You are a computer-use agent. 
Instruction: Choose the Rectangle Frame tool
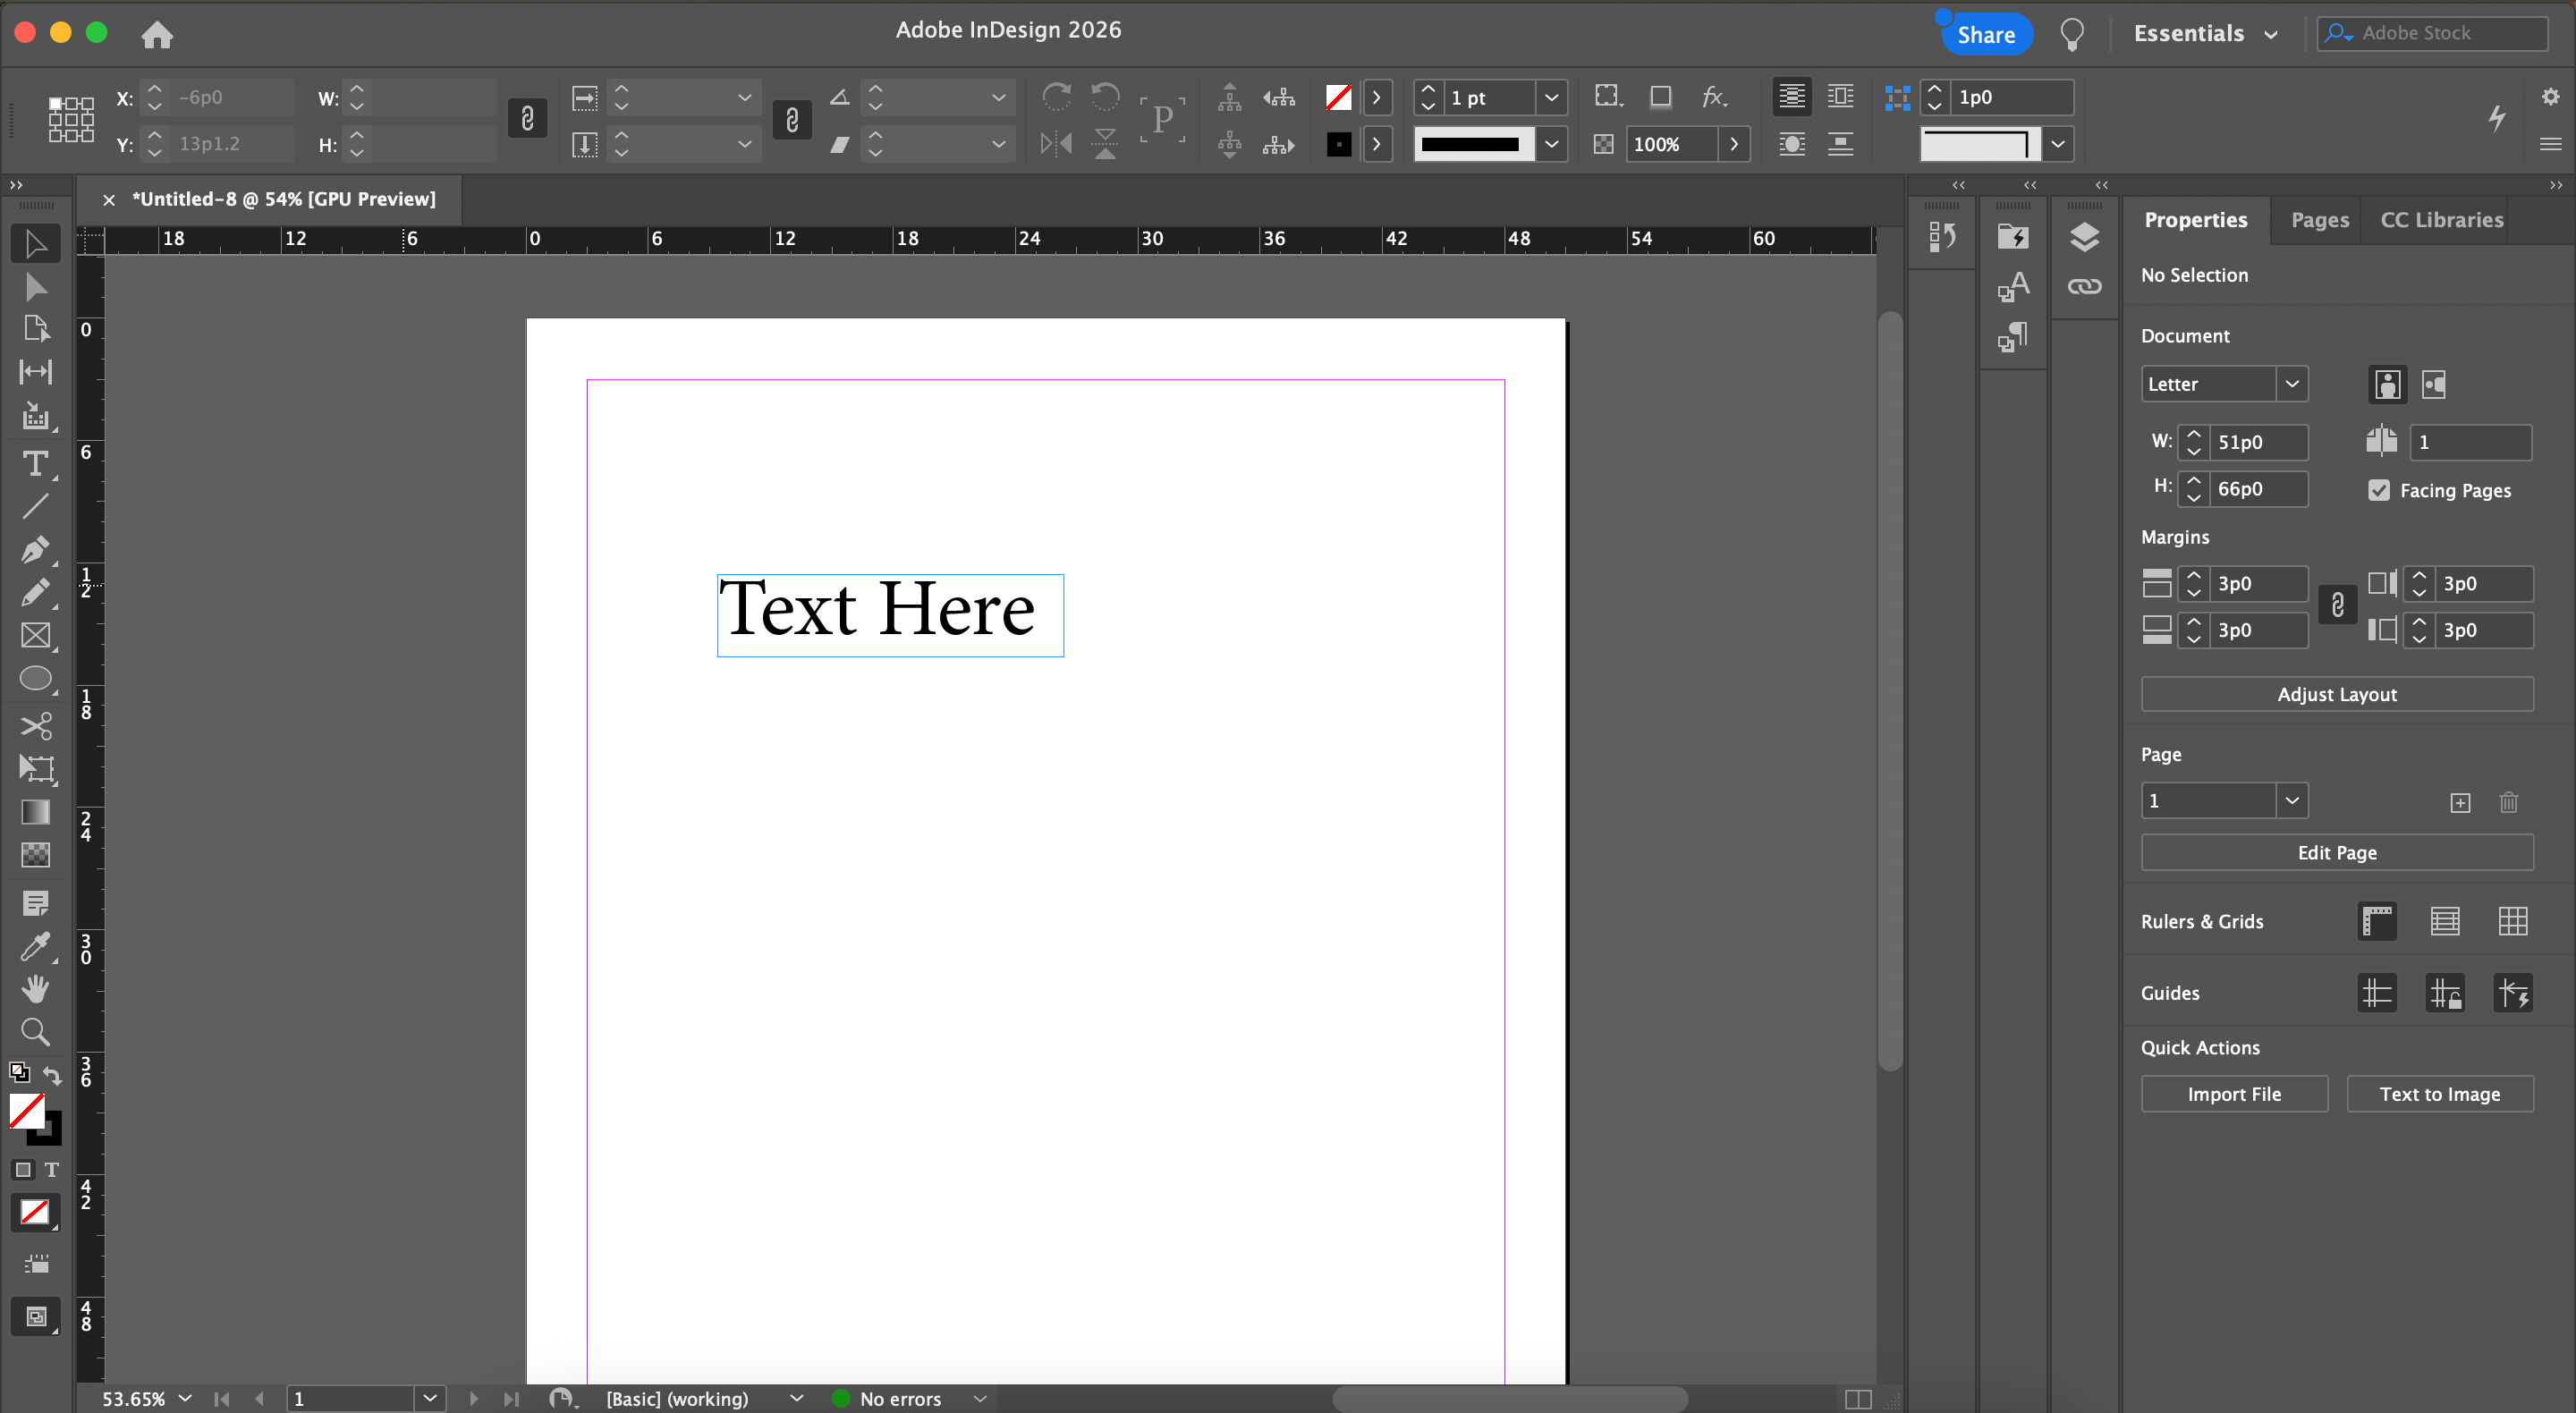pyautogui.click(x=35, y=636)
